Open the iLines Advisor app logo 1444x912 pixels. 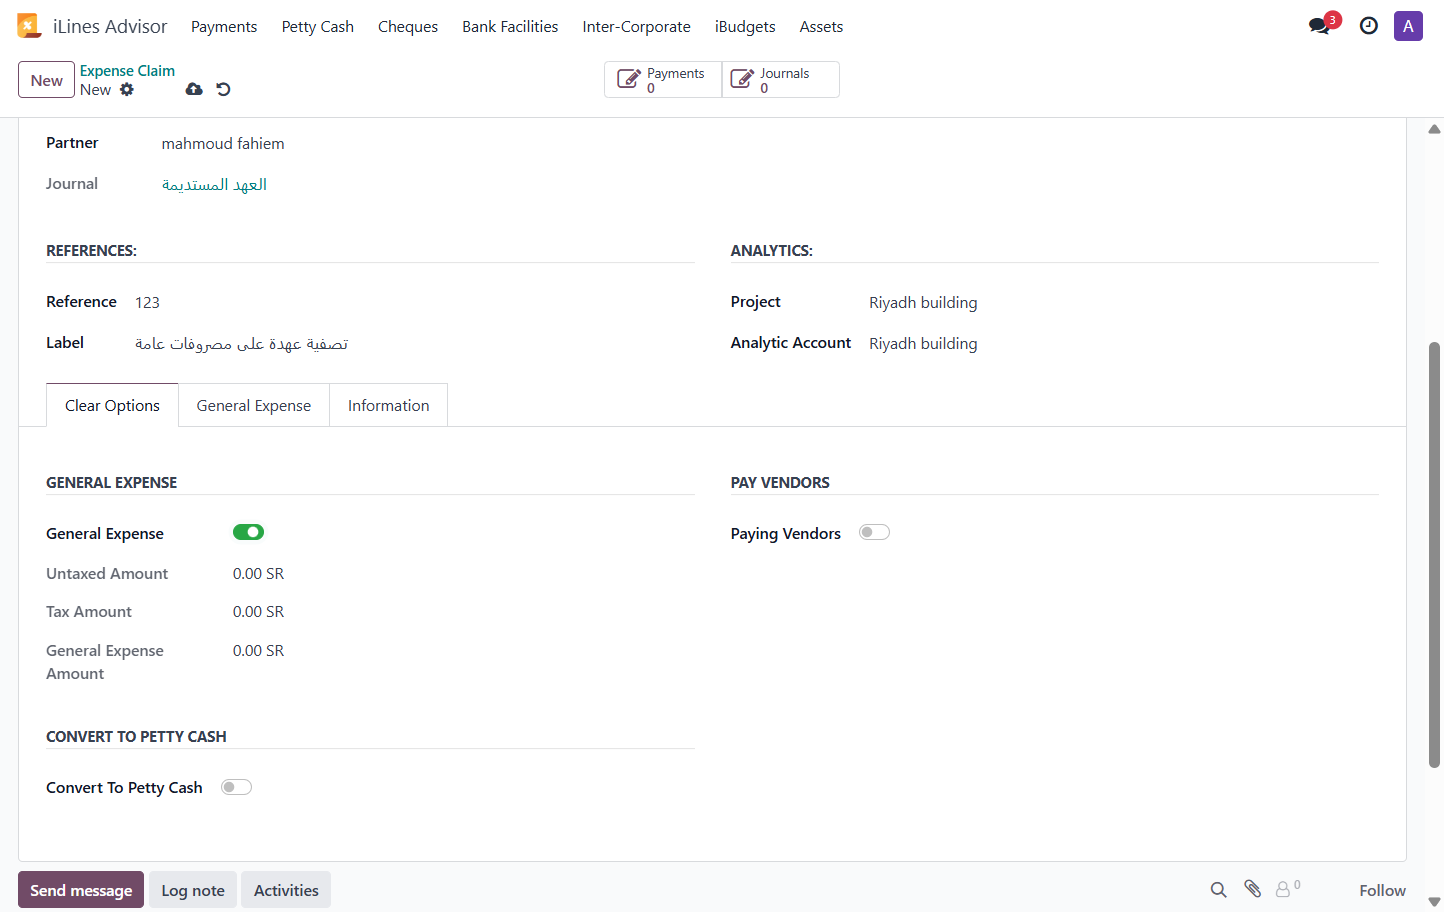[29, 26]
